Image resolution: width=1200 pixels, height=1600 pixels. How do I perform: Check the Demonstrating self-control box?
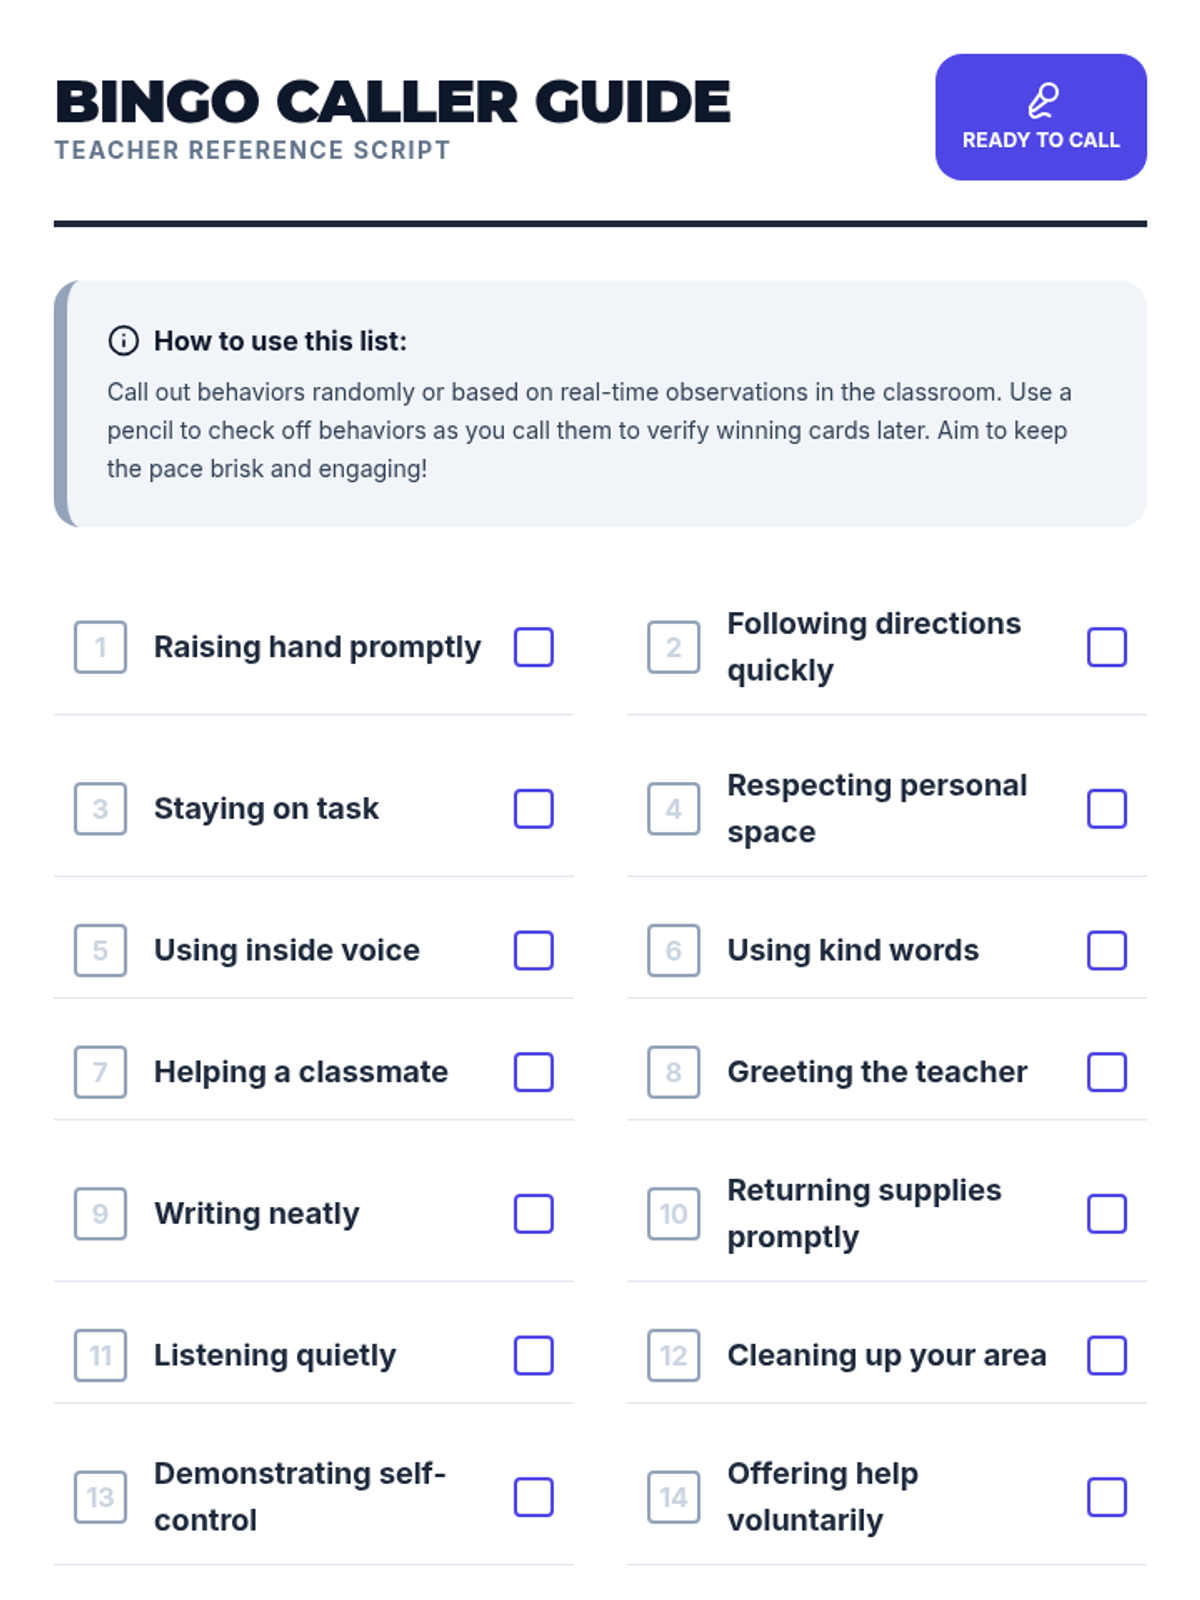[x=534, y=1497]
